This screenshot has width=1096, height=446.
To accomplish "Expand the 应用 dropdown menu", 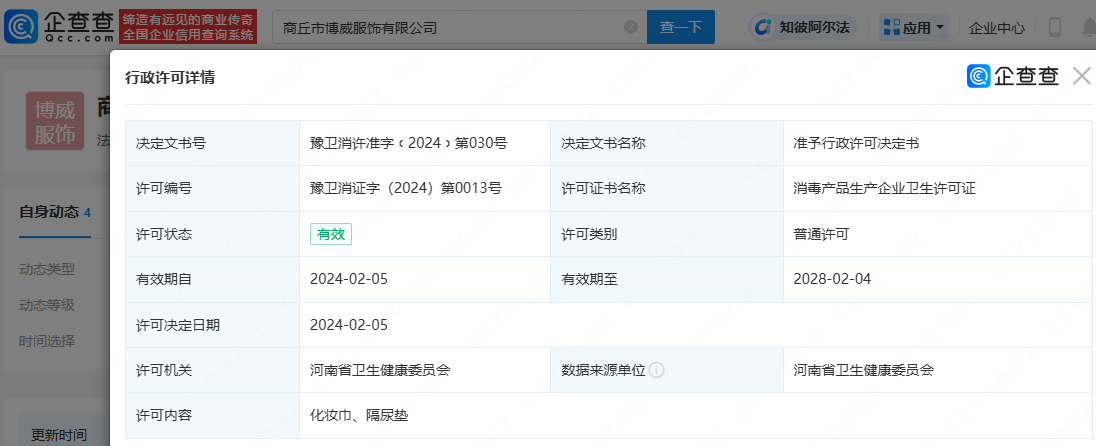I will (914, 28).
